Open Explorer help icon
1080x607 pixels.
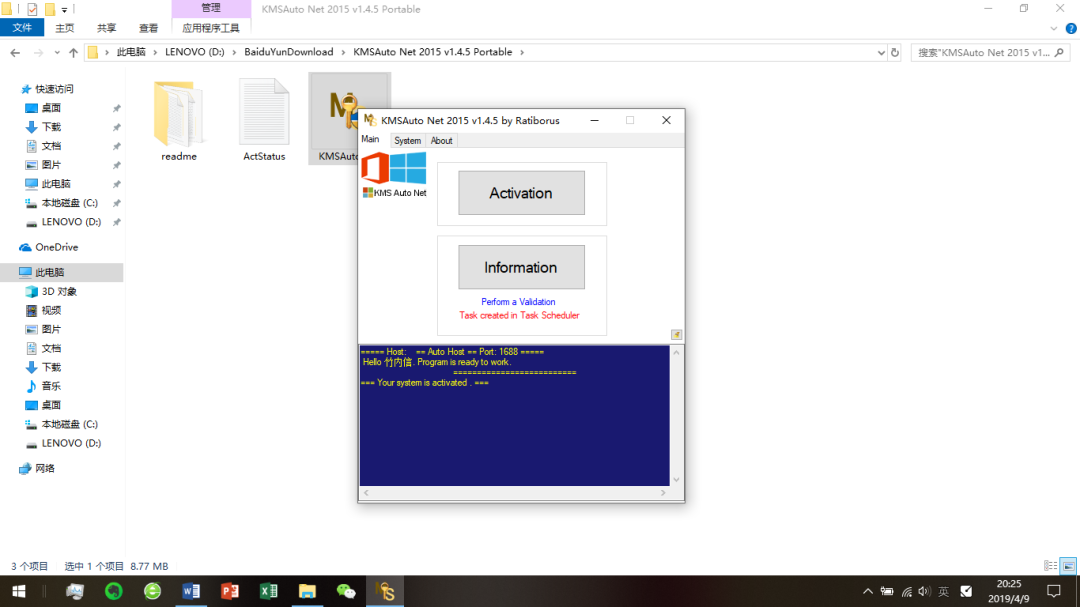1071,28
